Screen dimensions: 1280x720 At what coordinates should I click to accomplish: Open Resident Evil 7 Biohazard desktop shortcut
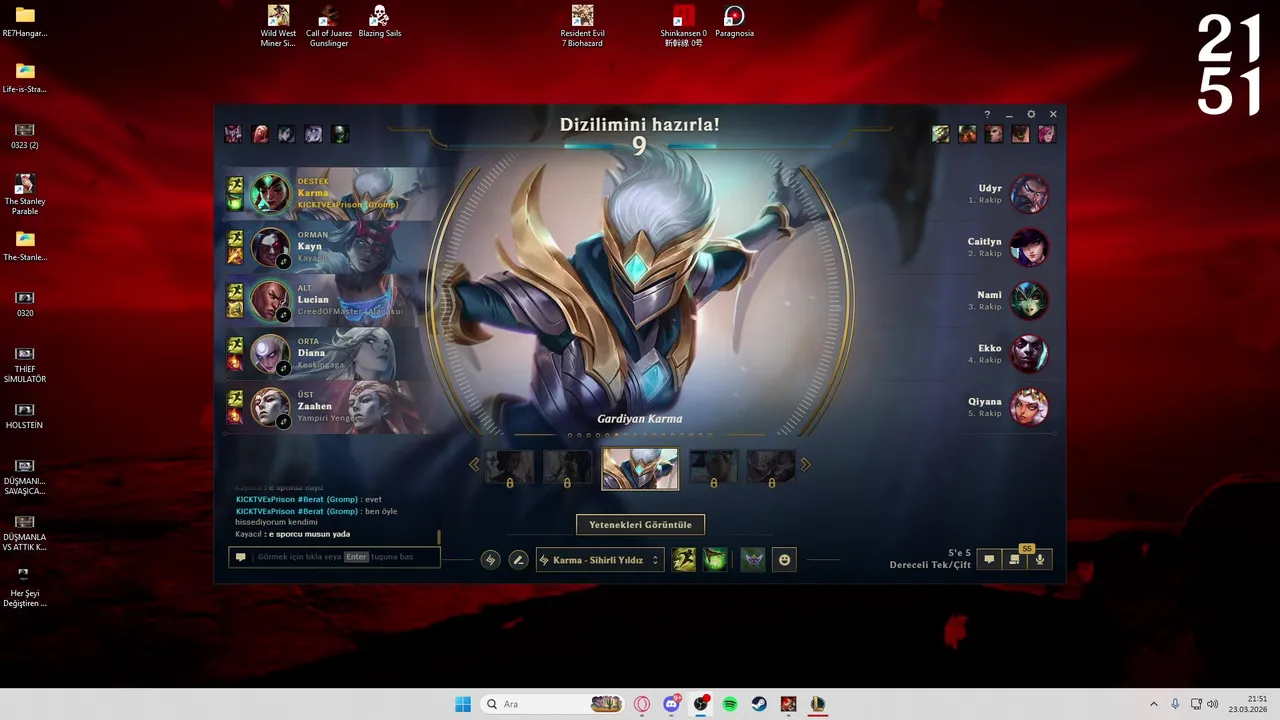582,27
